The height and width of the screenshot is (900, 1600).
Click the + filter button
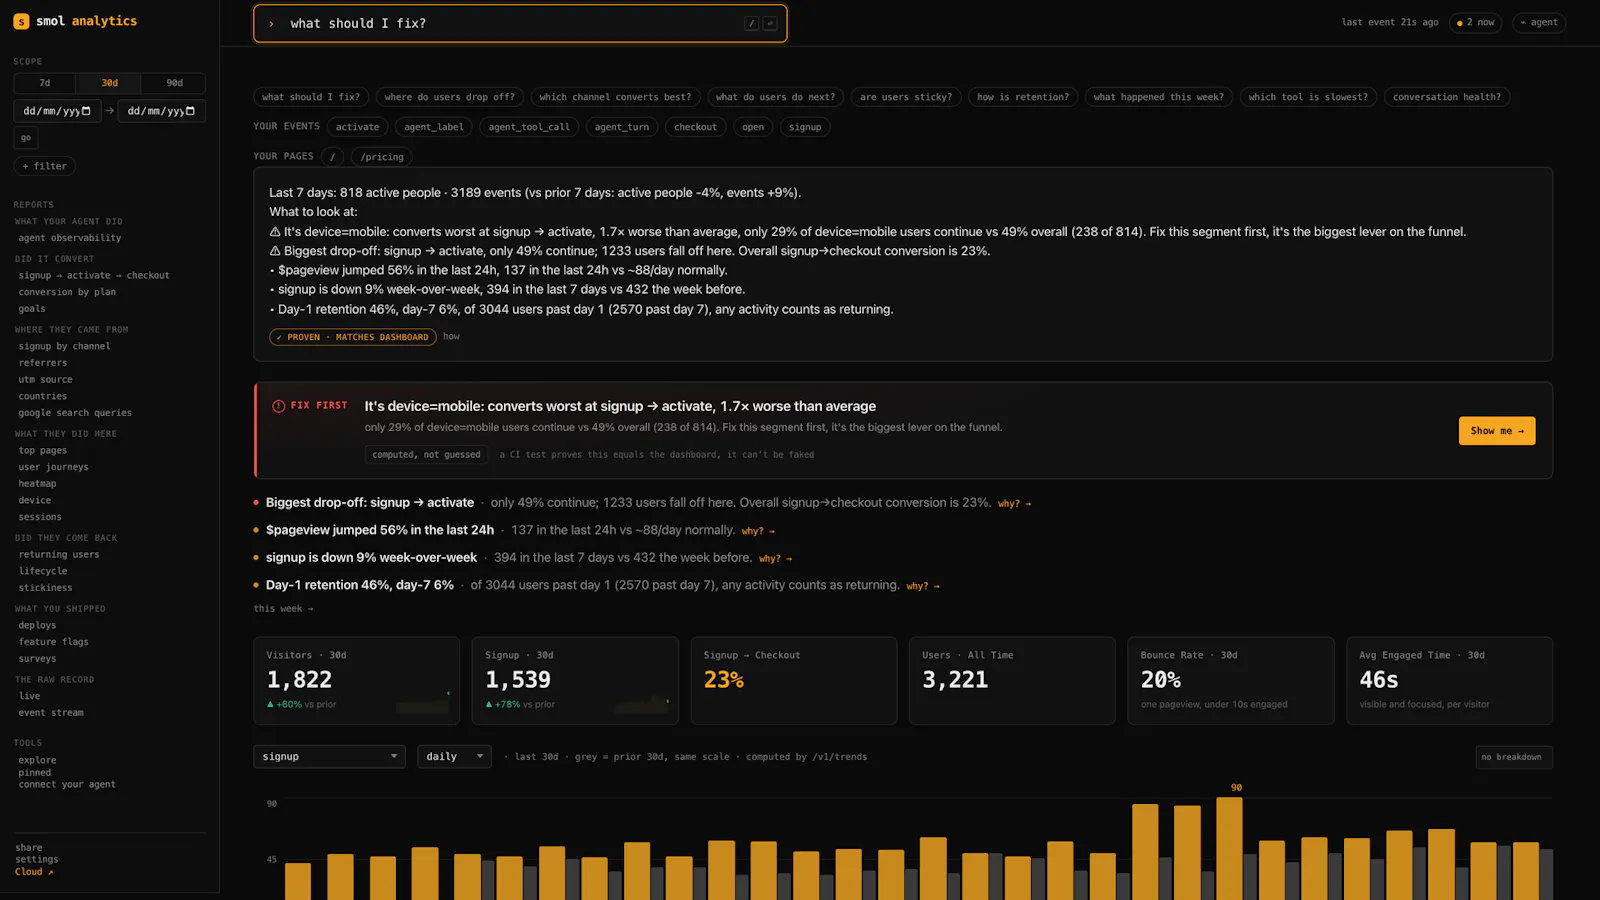[45, 166]
